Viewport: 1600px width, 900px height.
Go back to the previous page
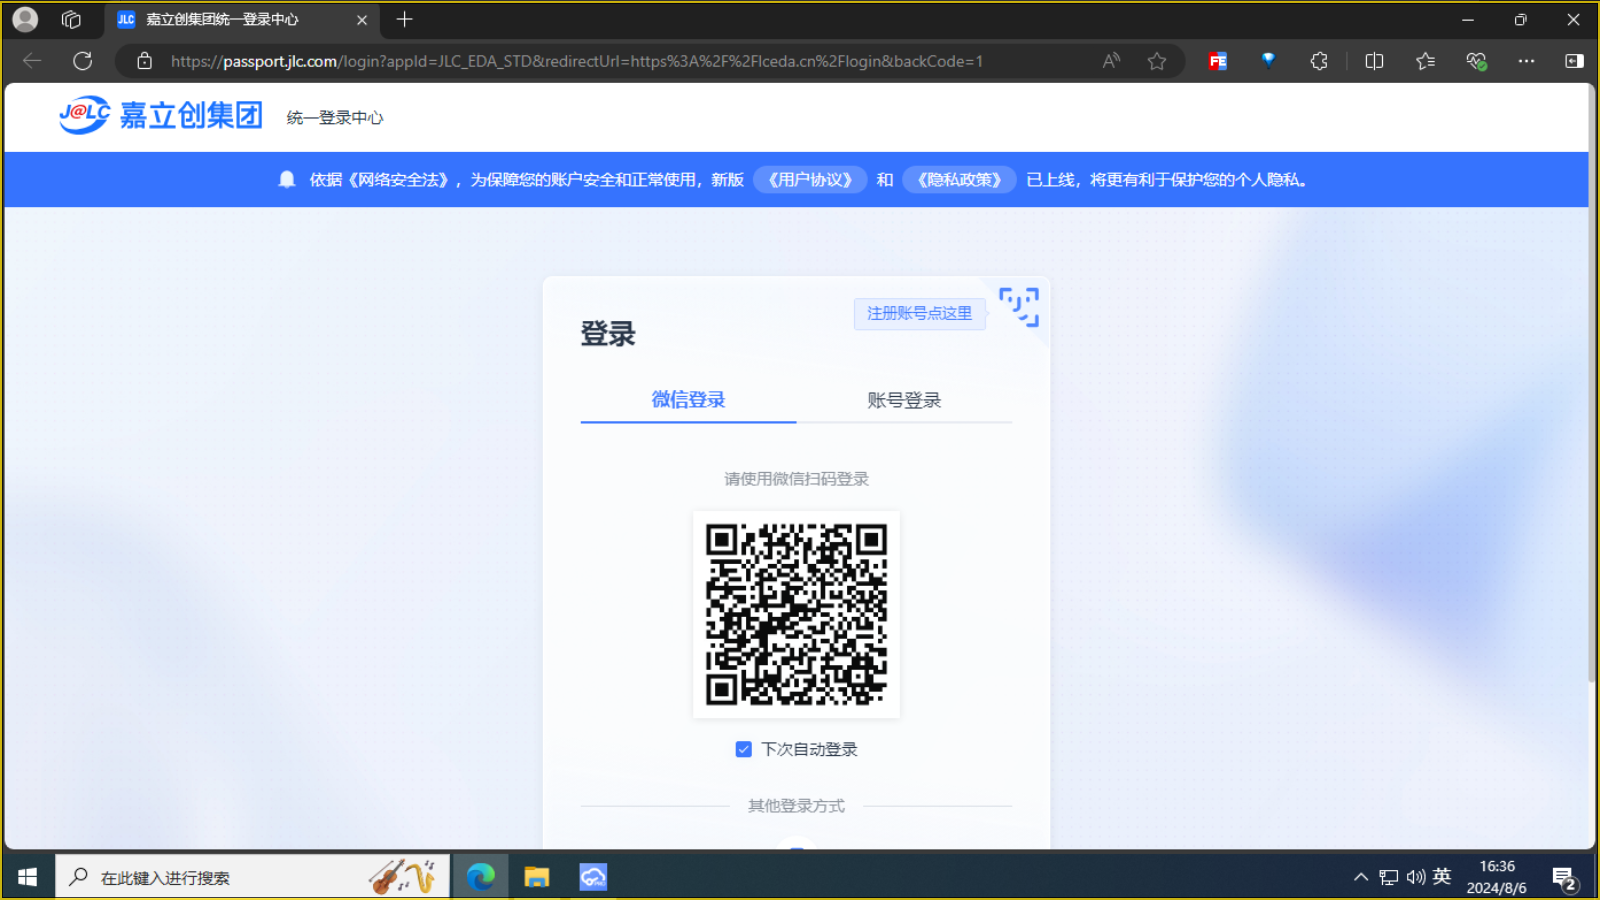32,61
